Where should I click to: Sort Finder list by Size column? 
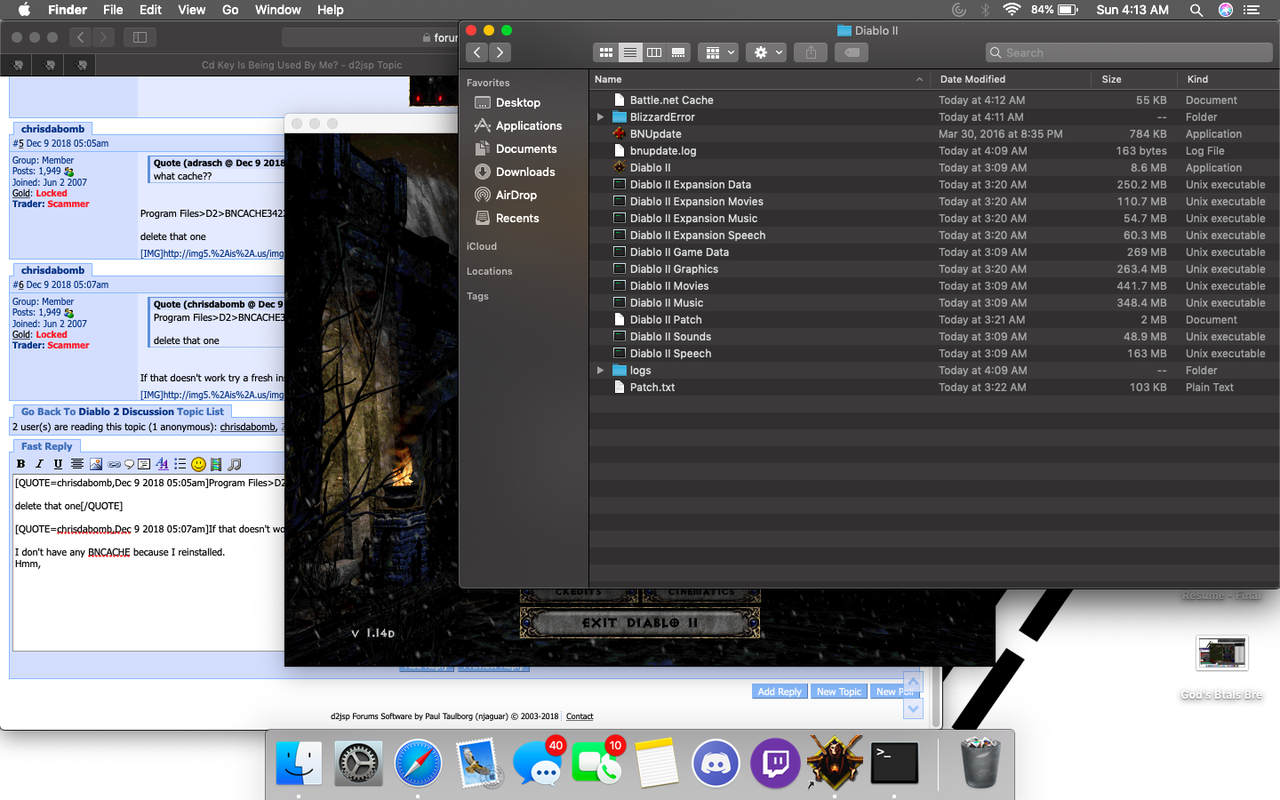pyautogui.click(x=1135, y=79)
